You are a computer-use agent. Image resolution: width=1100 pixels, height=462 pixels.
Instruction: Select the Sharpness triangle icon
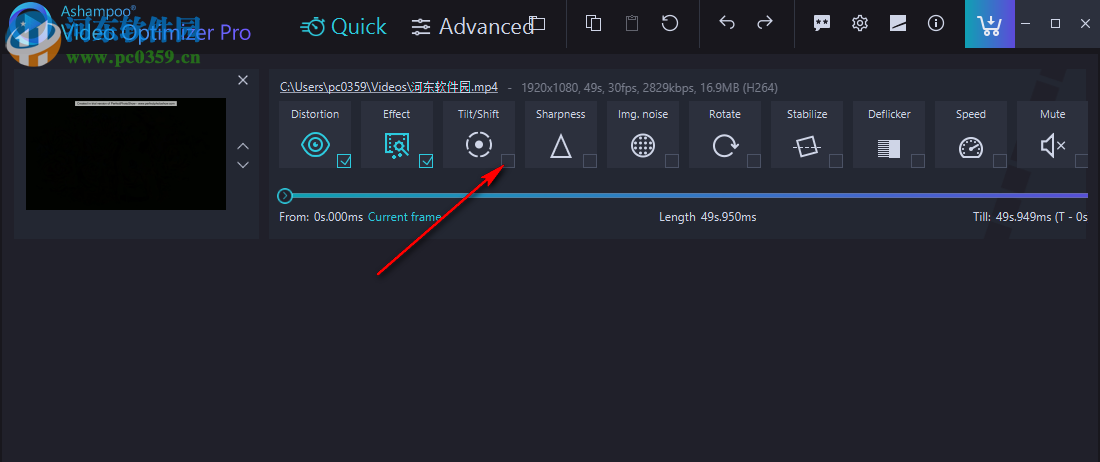[x=561, y=146]
